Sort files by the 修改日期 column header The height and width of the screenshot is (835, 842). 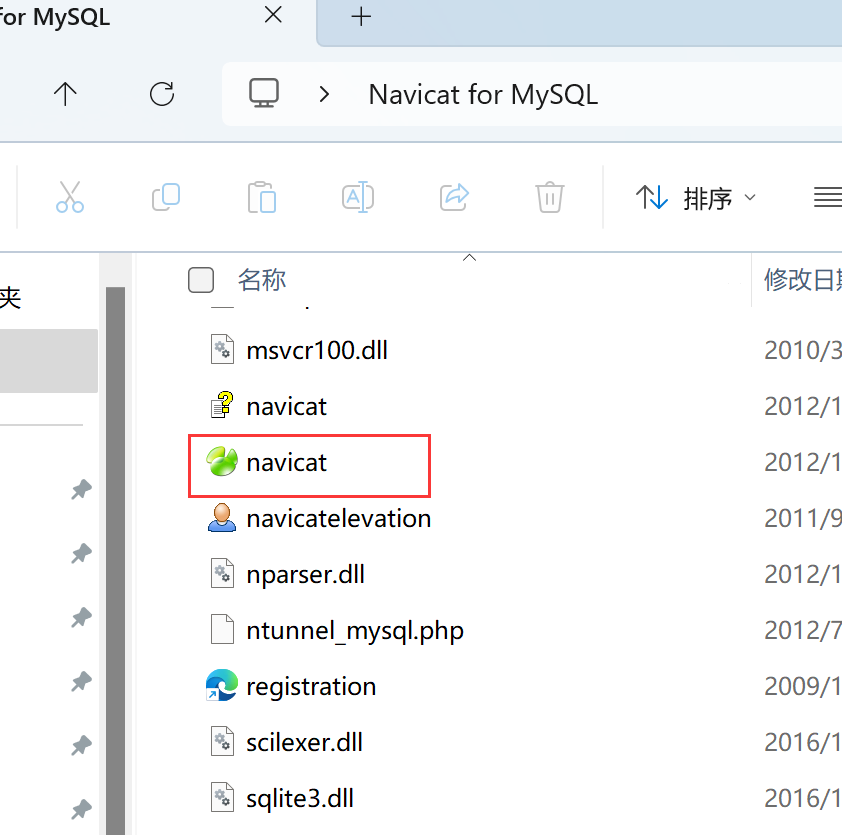[803, 280]
